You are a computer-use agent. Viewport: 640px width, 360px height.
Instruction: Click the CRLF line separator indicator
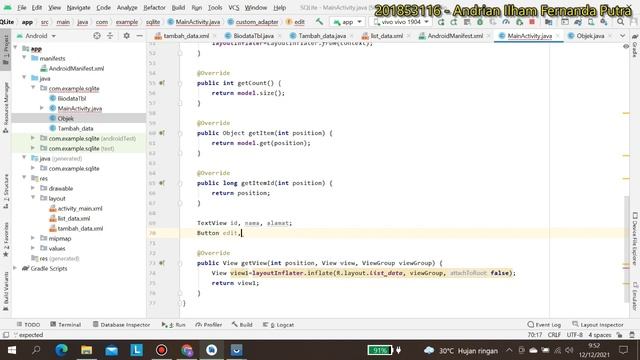[x=554, y=335]
